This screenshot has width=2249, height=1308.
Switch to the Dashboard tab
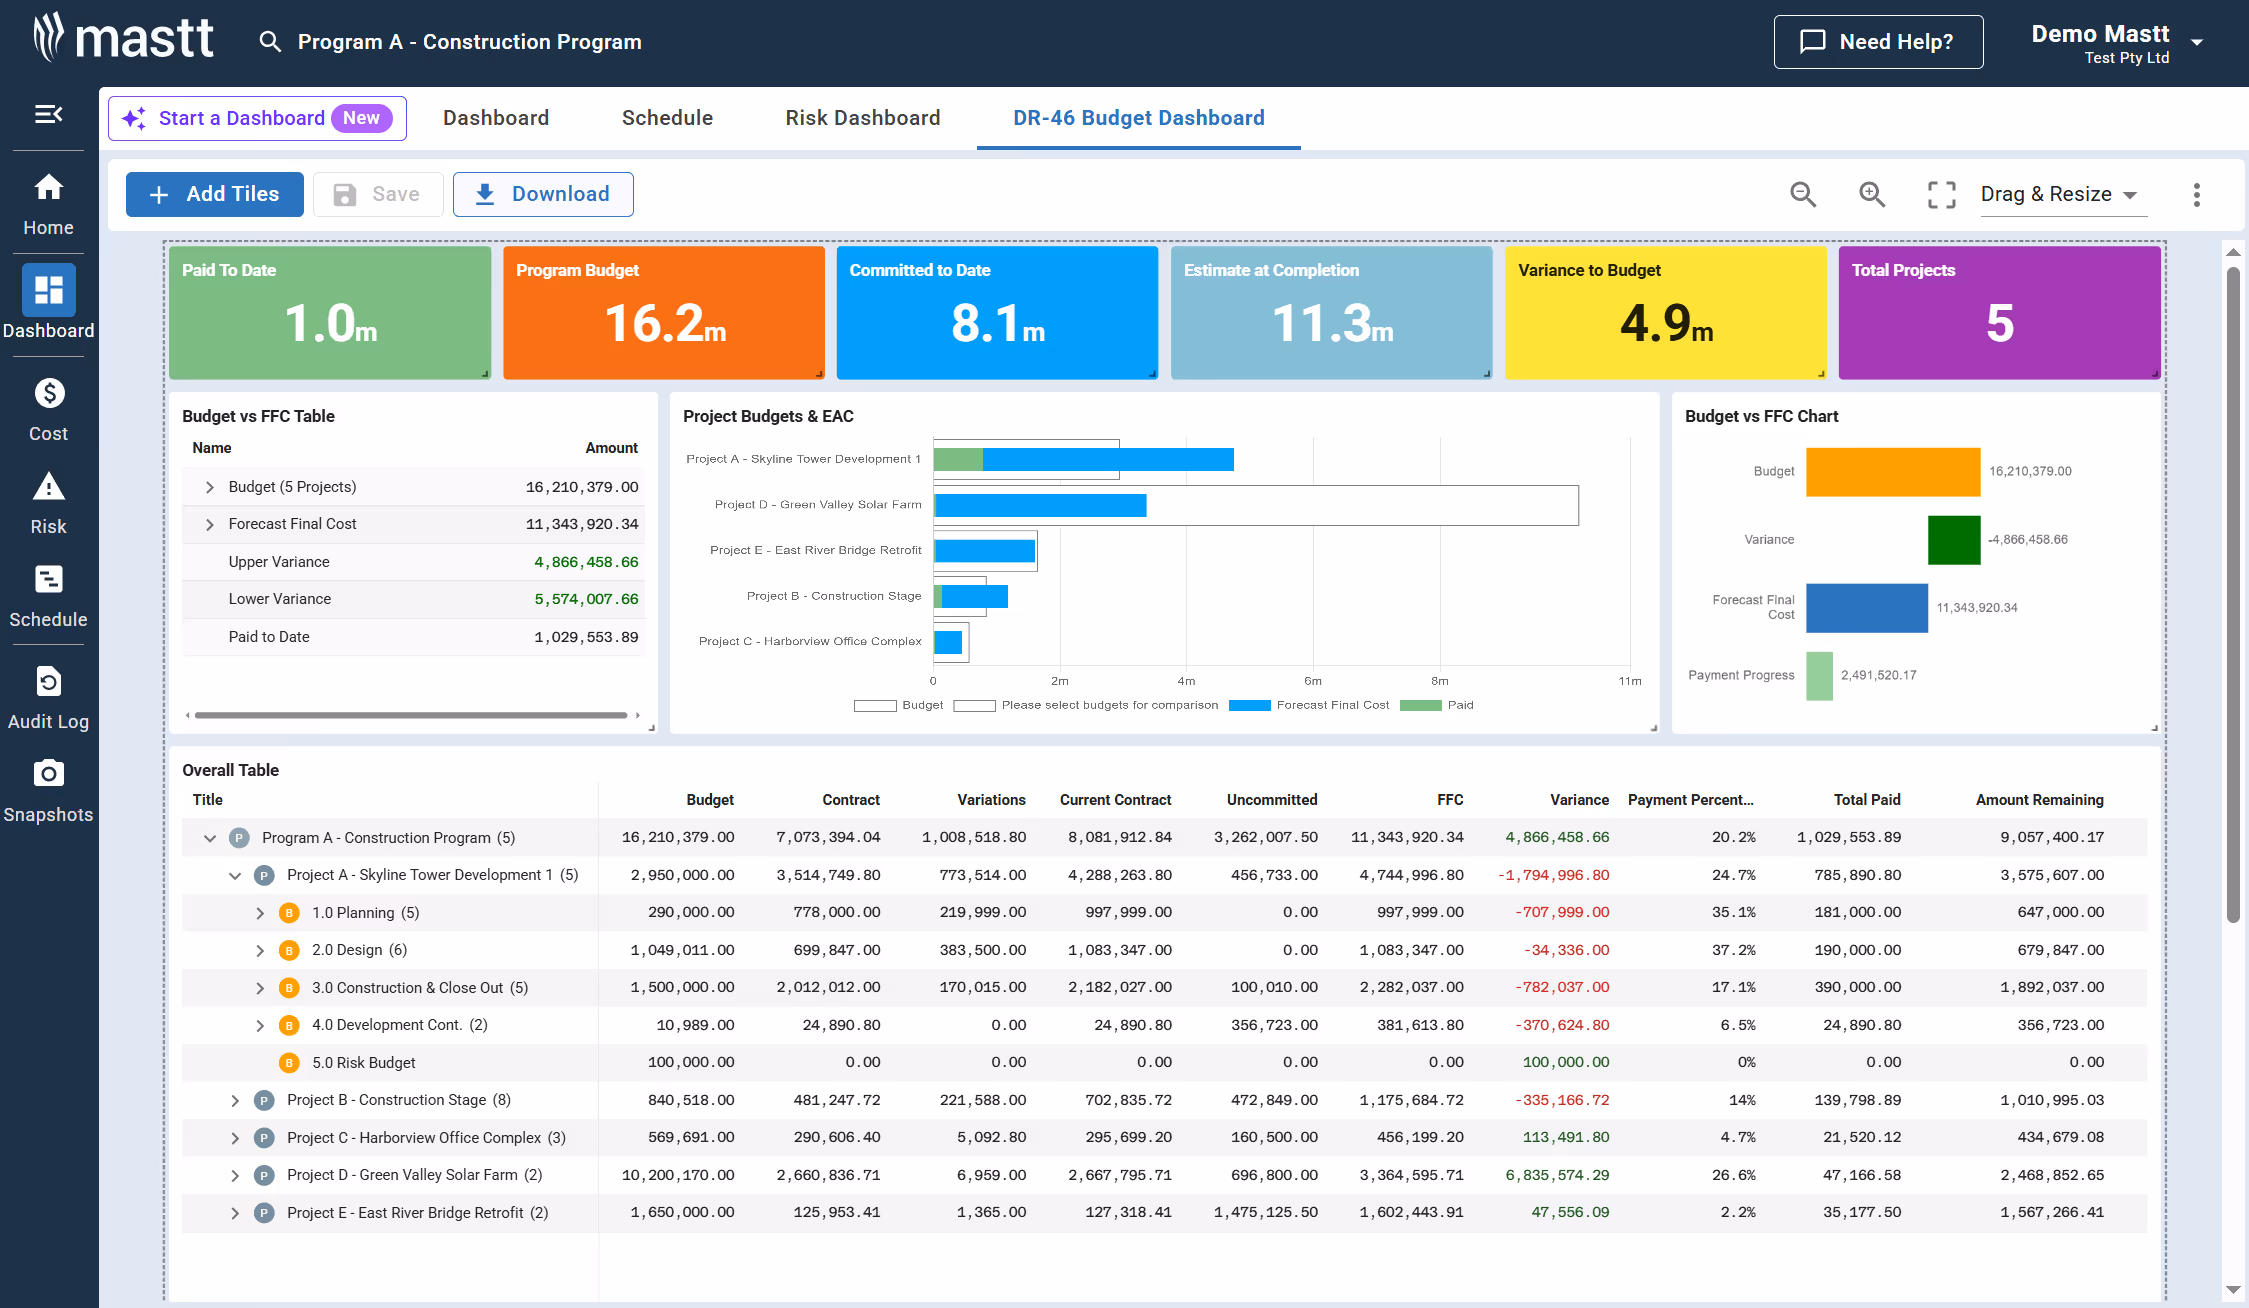point(496,118)
